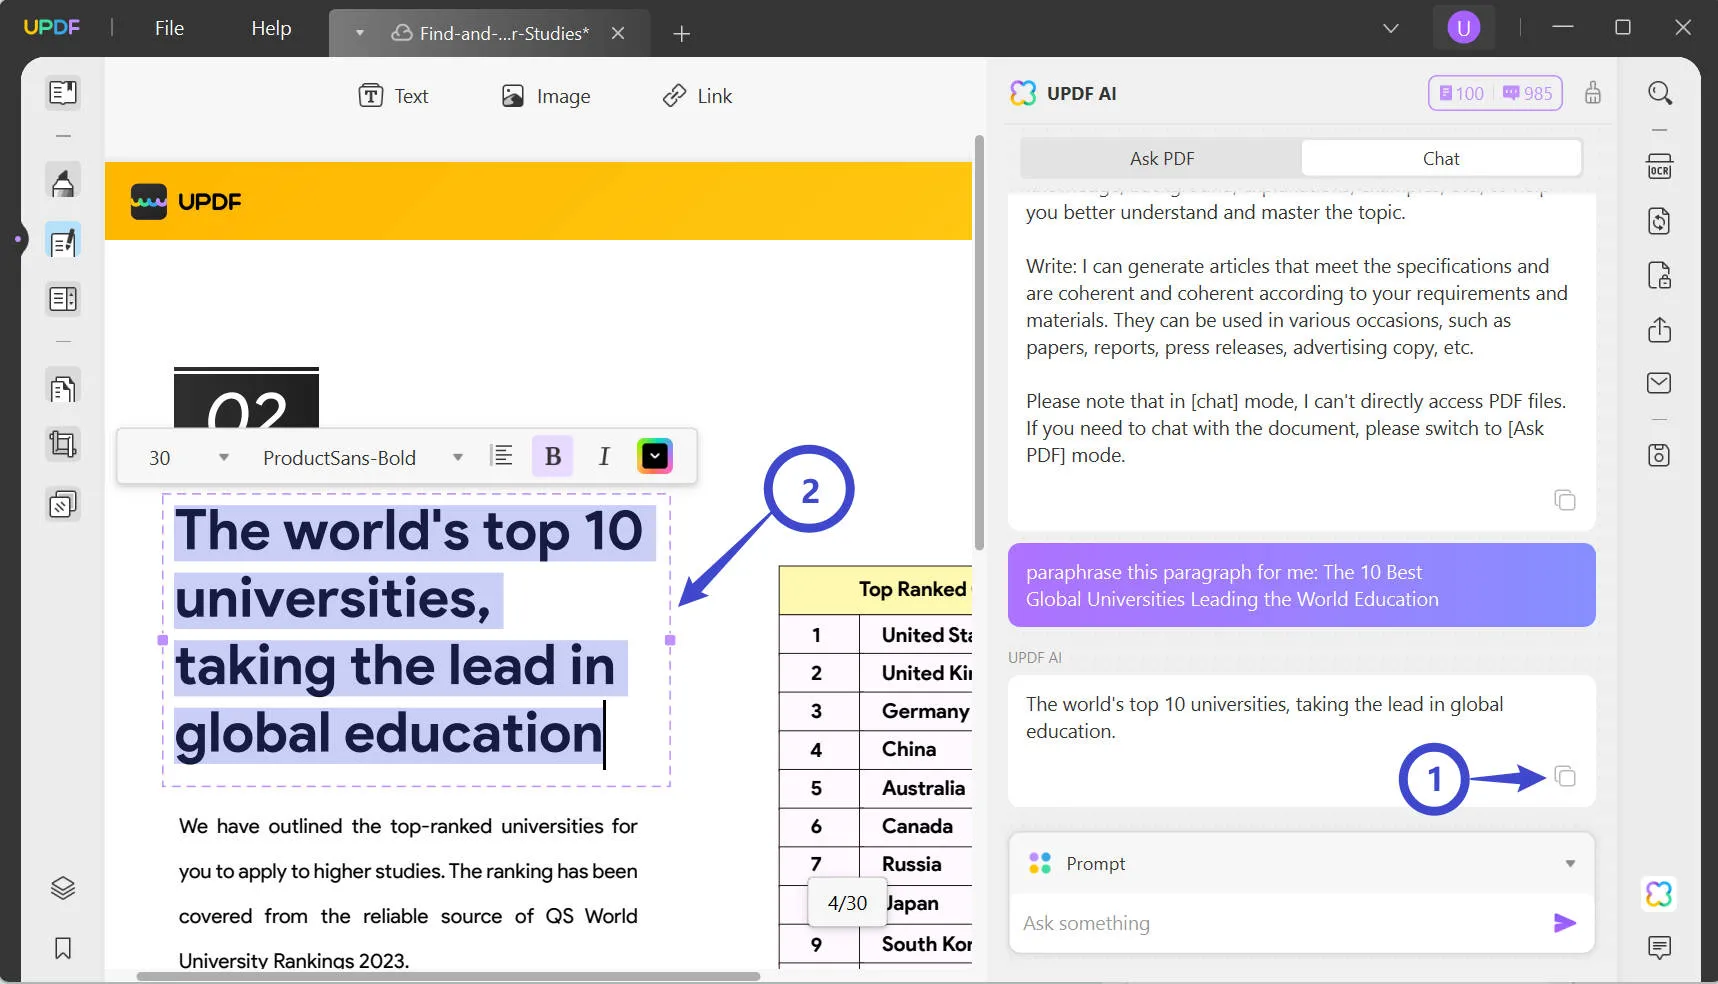The width and height of the screenshot is (1718, 984).
Task: Open the File menu
Action: point(169,28)
